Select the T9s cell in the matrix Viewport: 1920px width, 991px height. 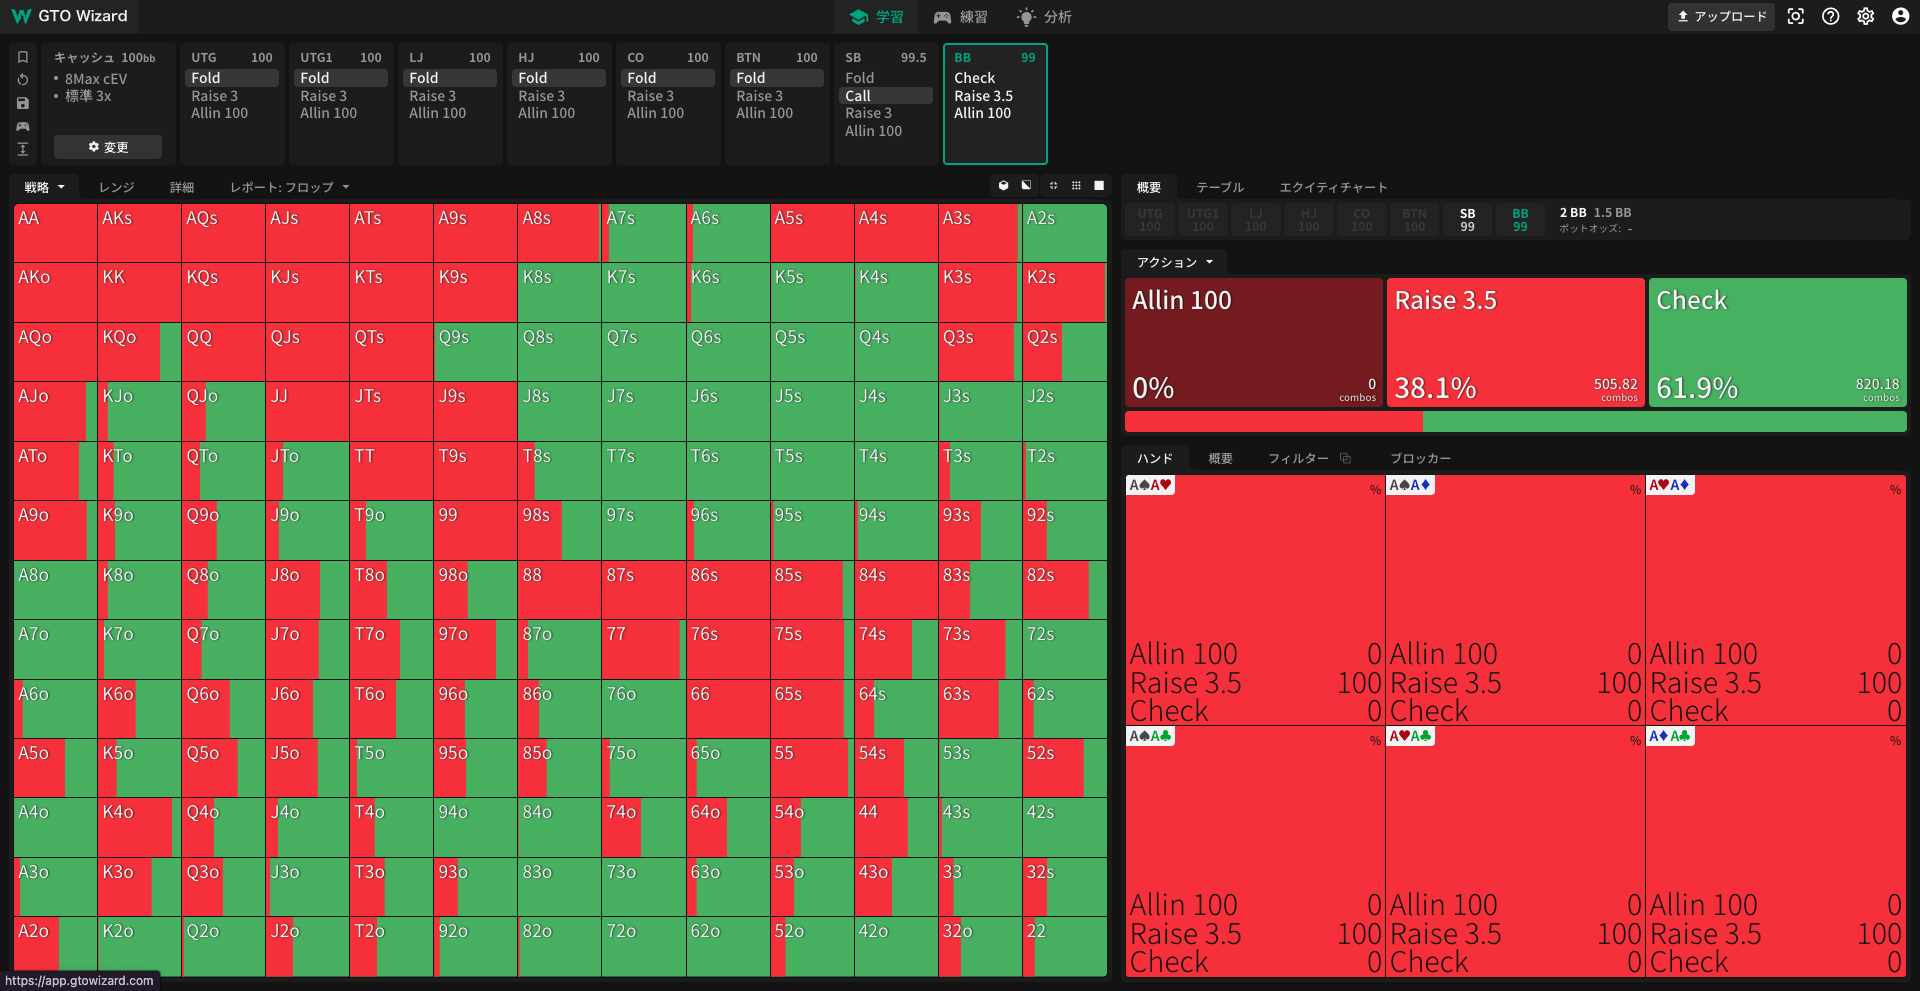point(475,471)
